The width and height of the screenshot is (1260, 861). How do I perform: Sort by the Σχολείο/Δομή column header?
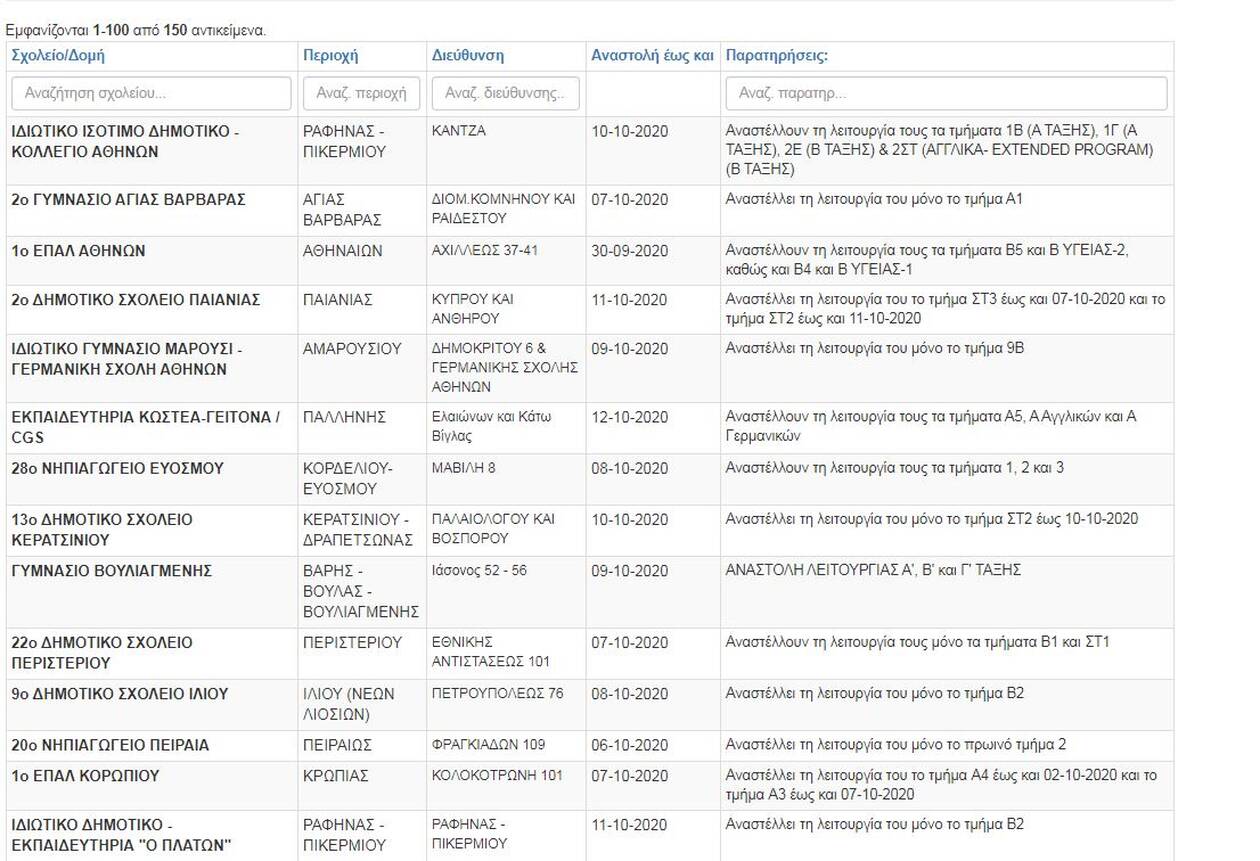click(x=57, y=56)
